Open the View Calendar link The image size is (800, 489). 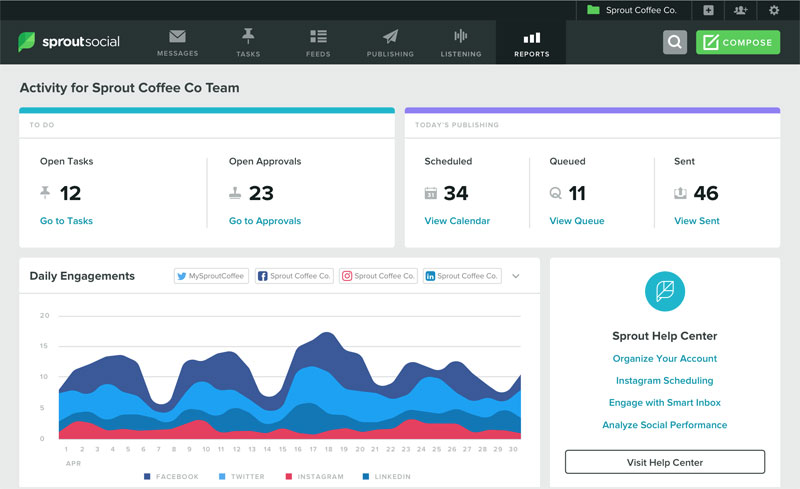tap(457, 221)
